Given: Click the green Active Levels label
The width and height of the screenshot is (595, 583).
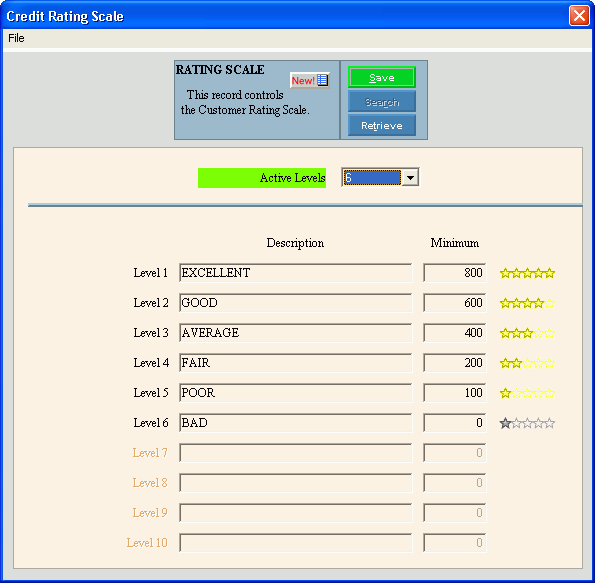Looking at the screenshot, I should pyautogui.click(x=262, y=178).
